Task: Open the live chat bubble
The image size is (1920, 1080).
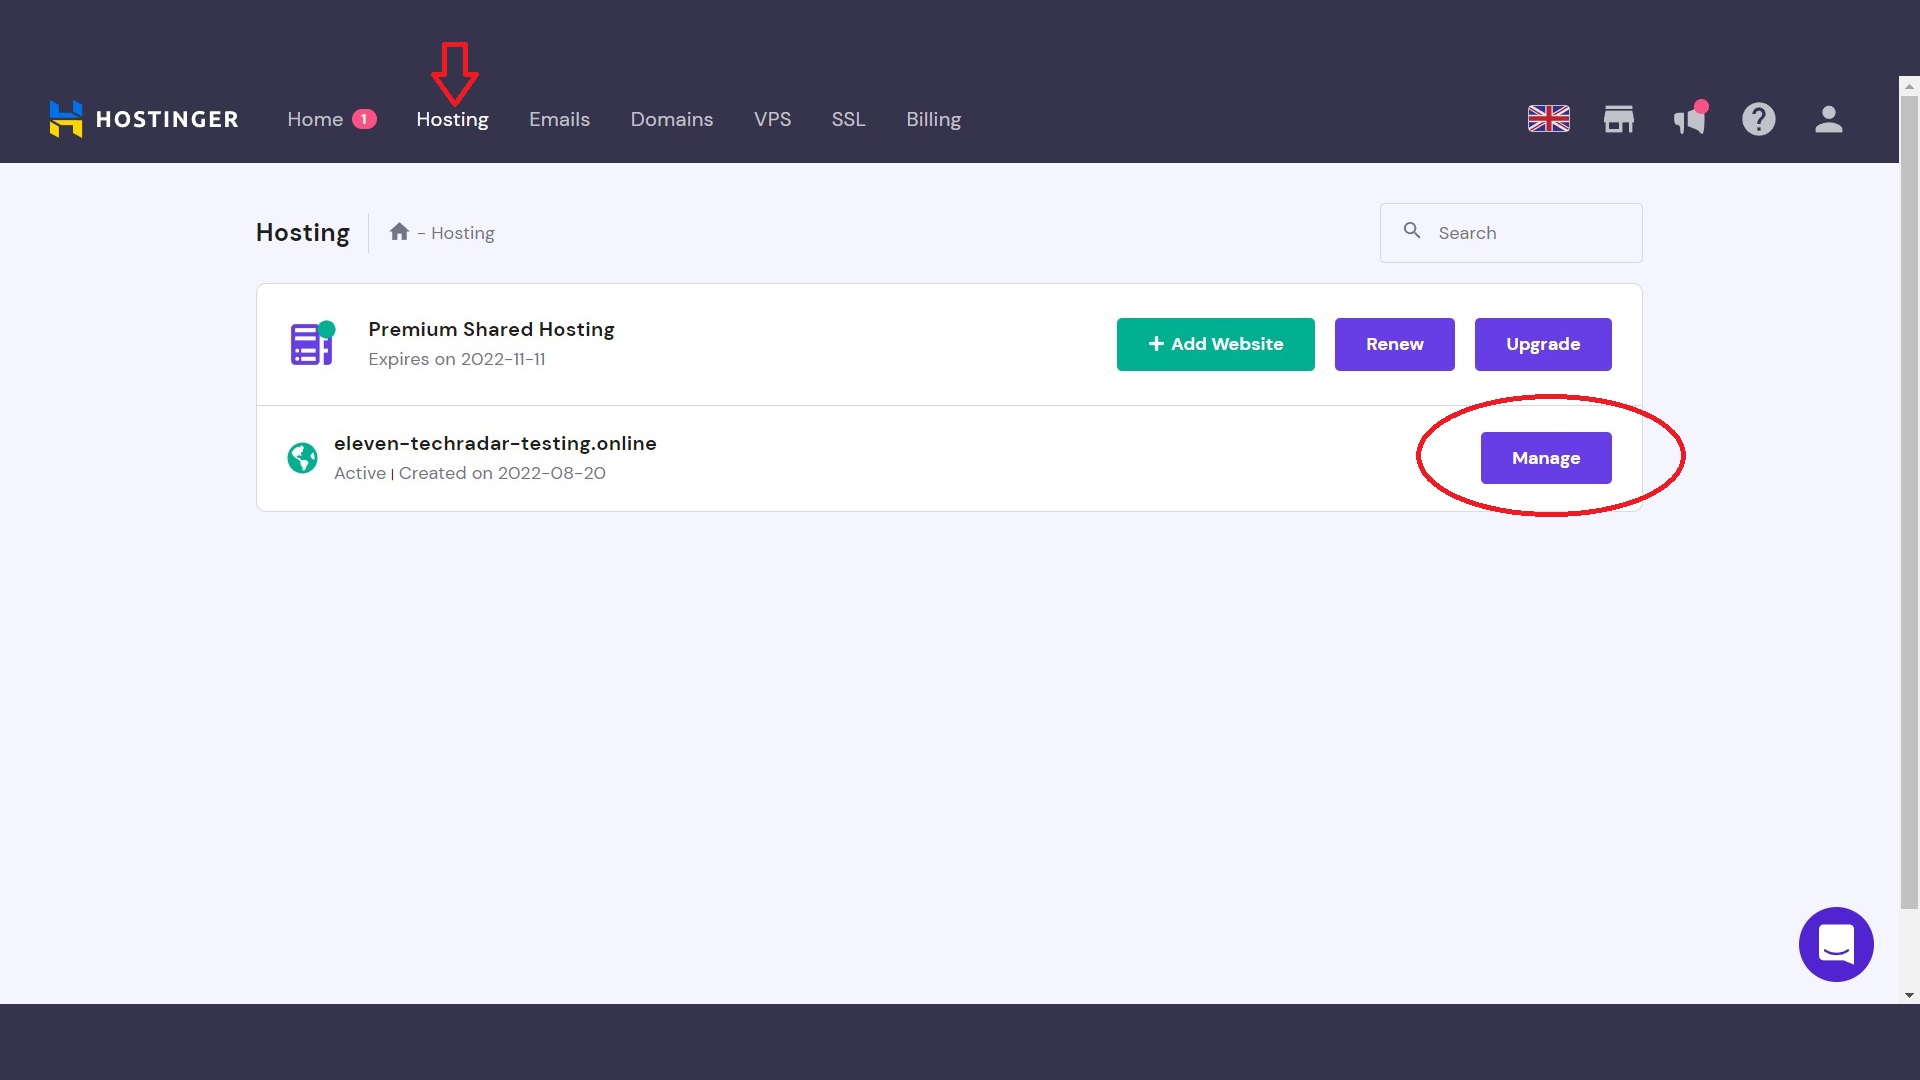Action: [x=1836, y=944]
